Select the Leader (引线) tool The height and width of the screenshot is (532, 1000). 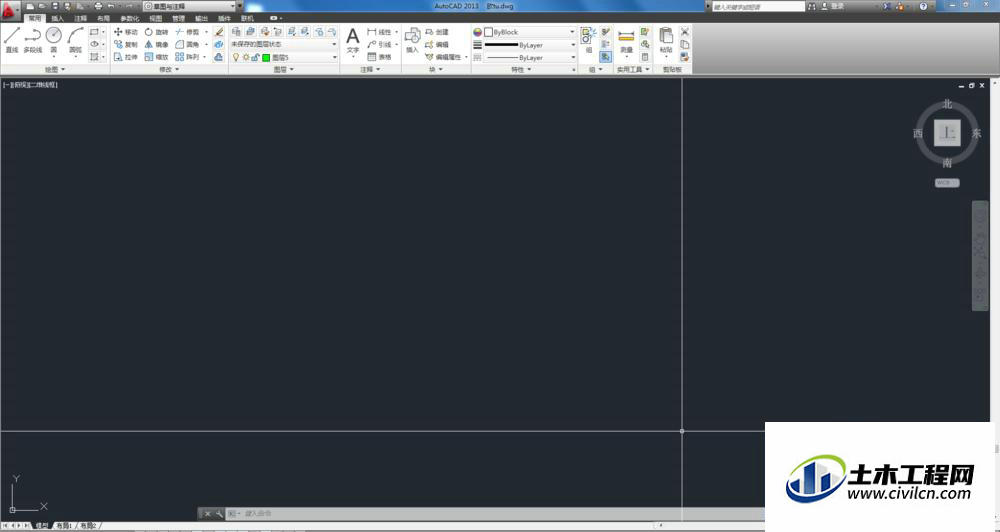[379, 44]
